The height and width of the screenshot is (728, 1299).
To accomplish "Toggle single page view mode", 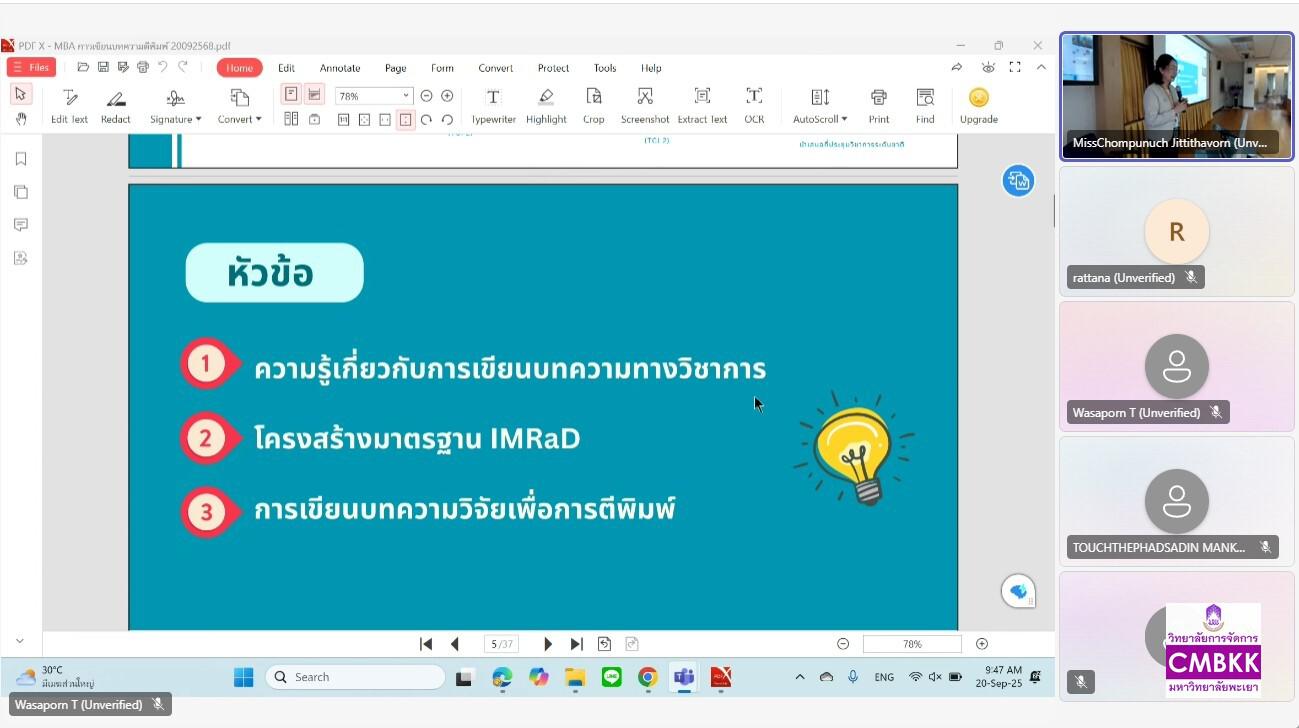I will tap(291, 94).
